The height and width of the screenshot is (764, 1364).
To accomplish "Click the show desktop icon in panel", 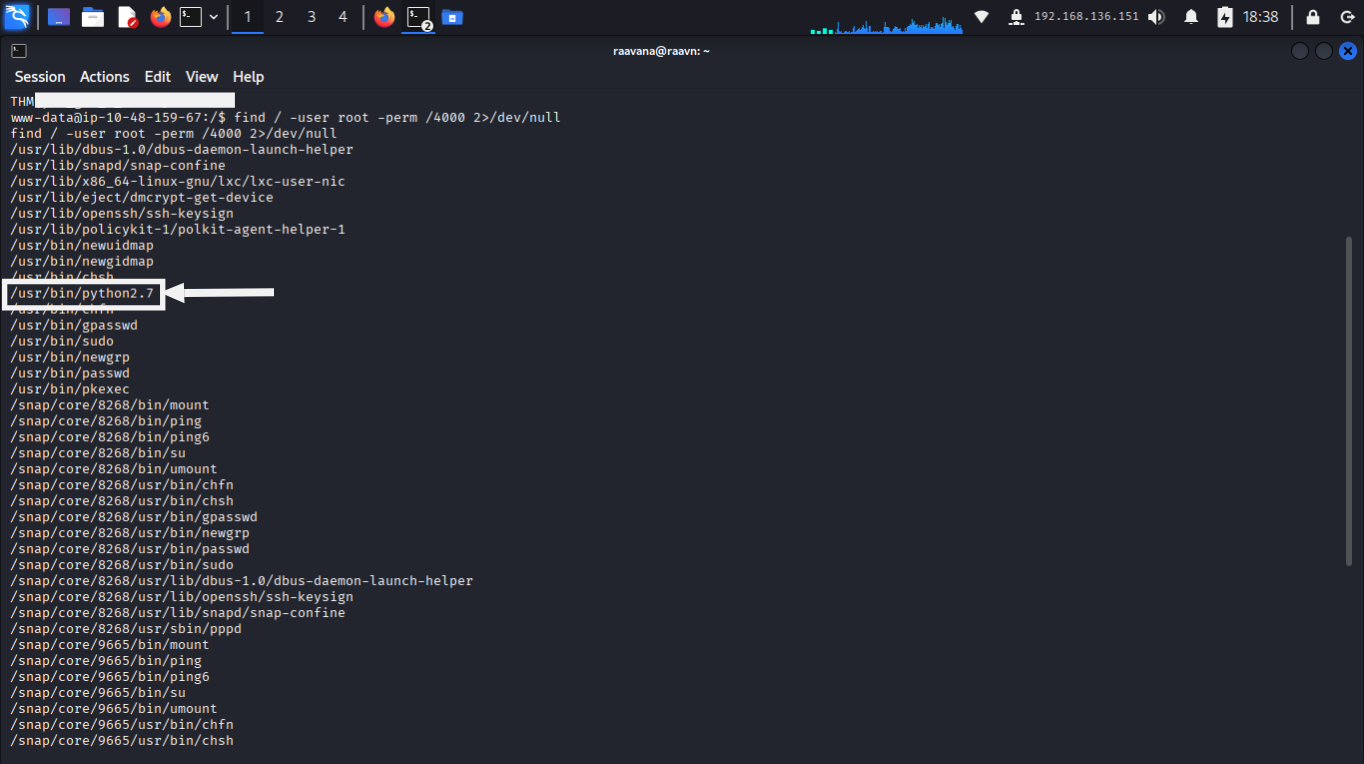I will pyautogui.click(x=59, y=17).
